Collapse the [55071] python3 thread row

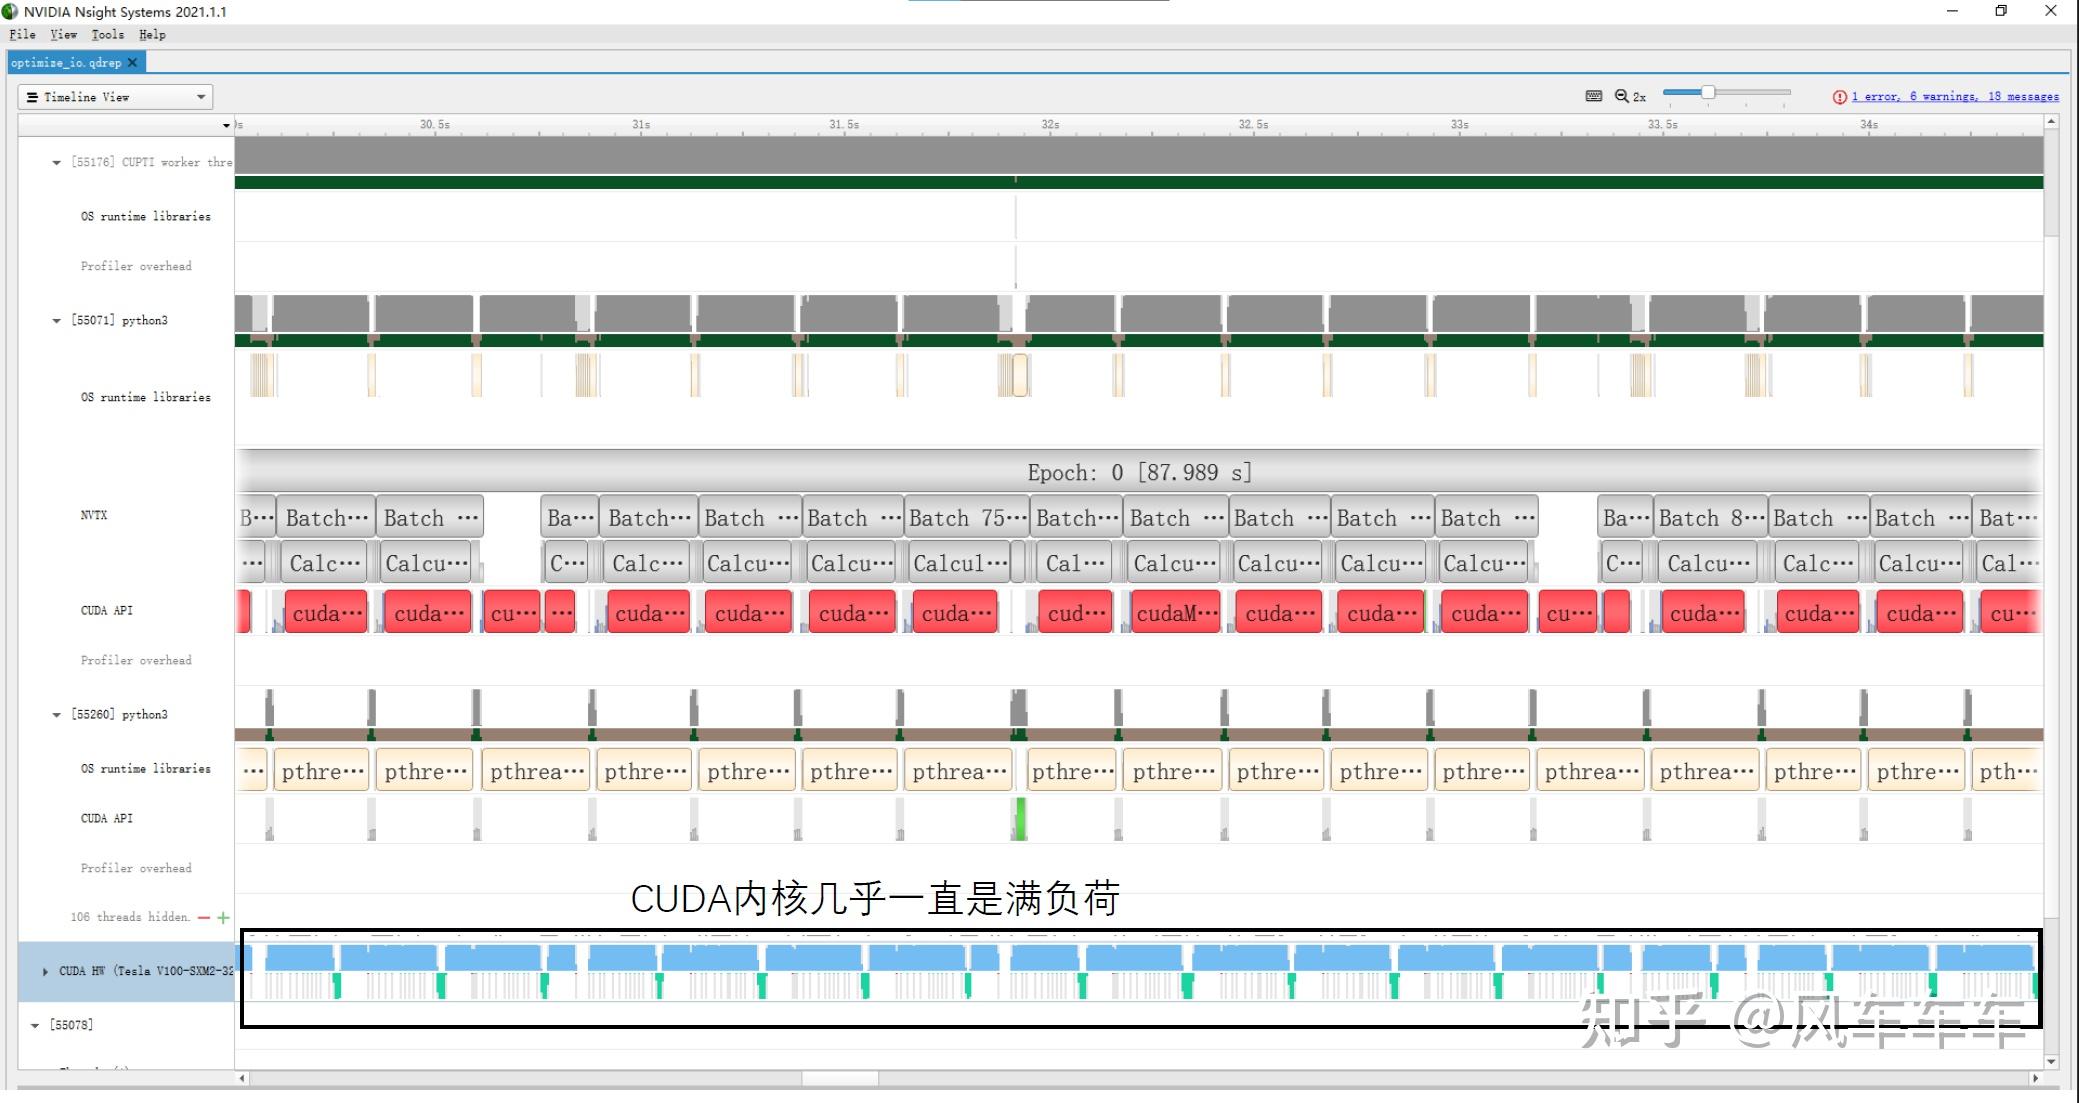tap(56, 320)
